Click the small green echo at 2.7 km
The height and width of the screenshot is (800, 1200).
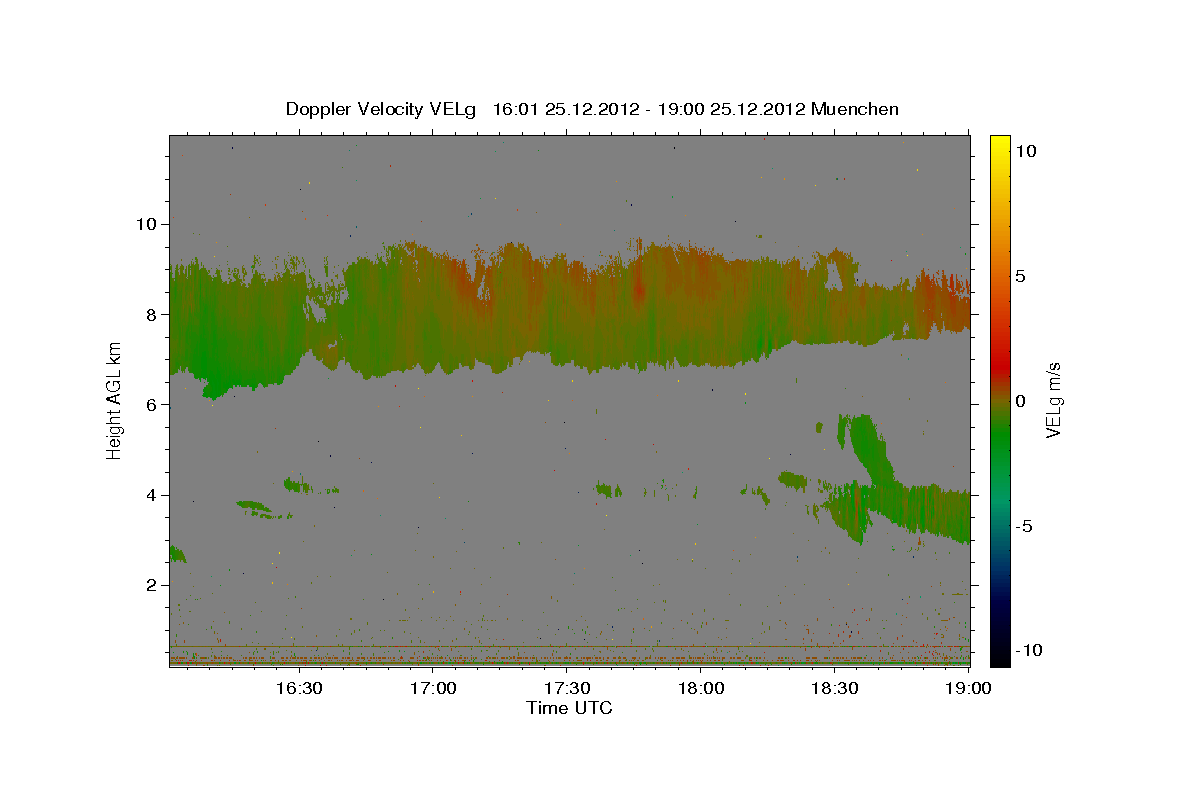click(x=177, y=554)
